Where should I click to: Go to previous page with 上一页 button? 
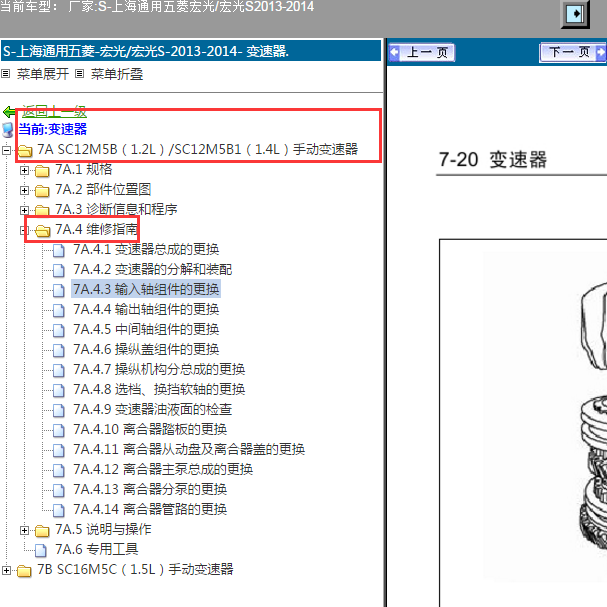(x=422, y=52)
